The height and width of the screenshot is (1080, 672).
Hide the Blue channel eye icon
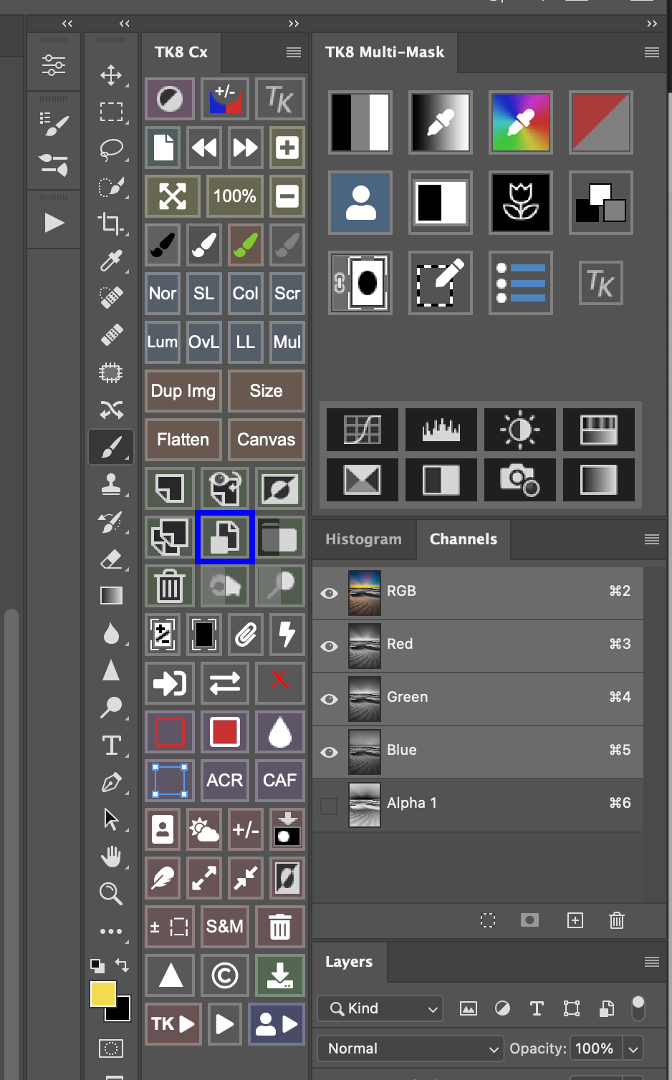point(329,752)
